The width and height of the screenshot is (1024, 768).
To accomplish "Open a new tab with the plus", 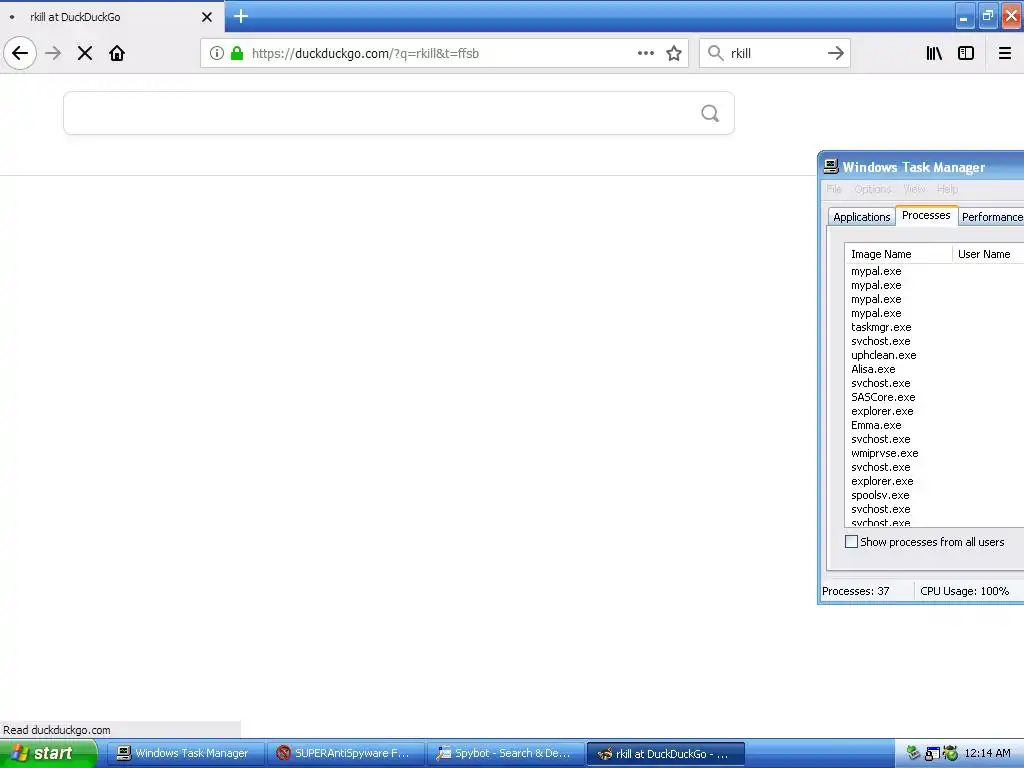I will click(241, 16).
